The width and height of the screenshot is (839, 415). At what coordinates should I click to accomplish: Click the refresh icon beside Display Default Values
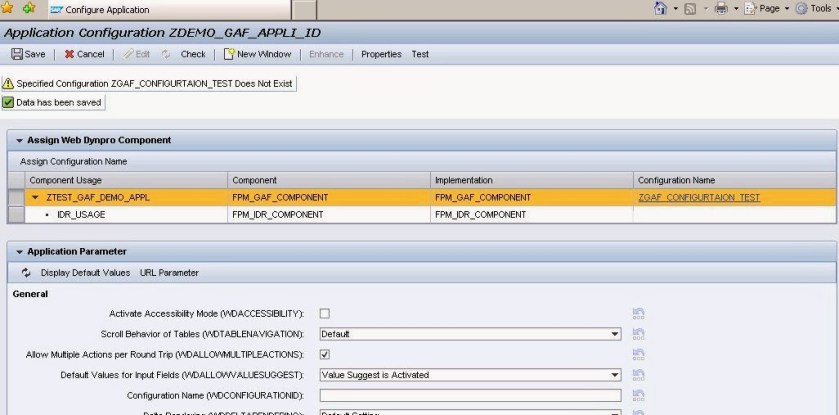coord(26,273)
